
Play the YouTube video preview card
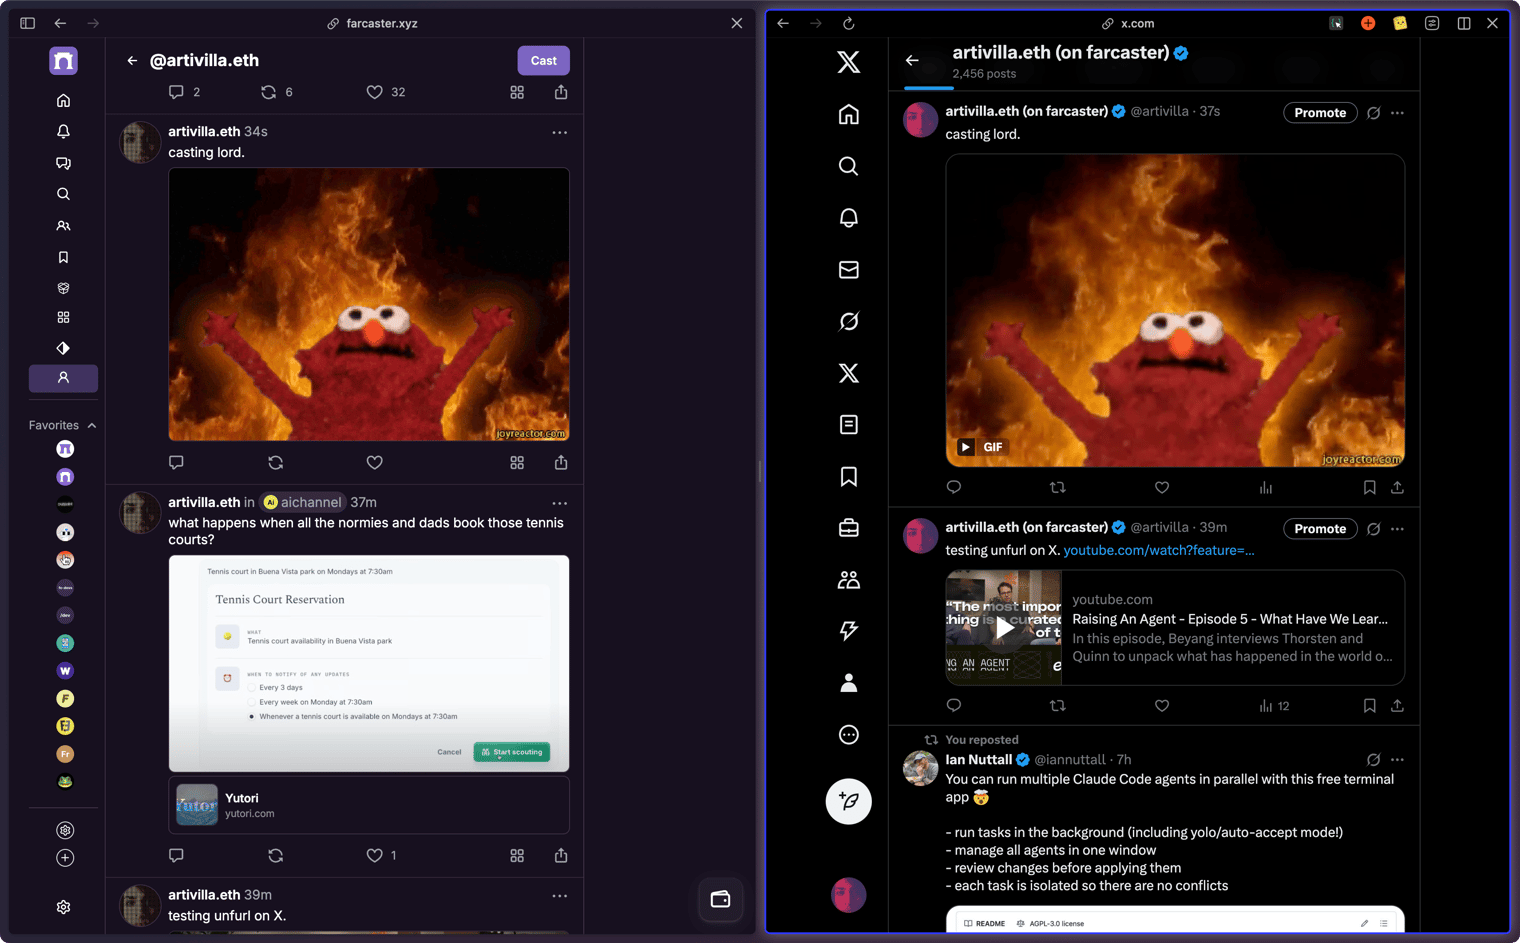1004,627
